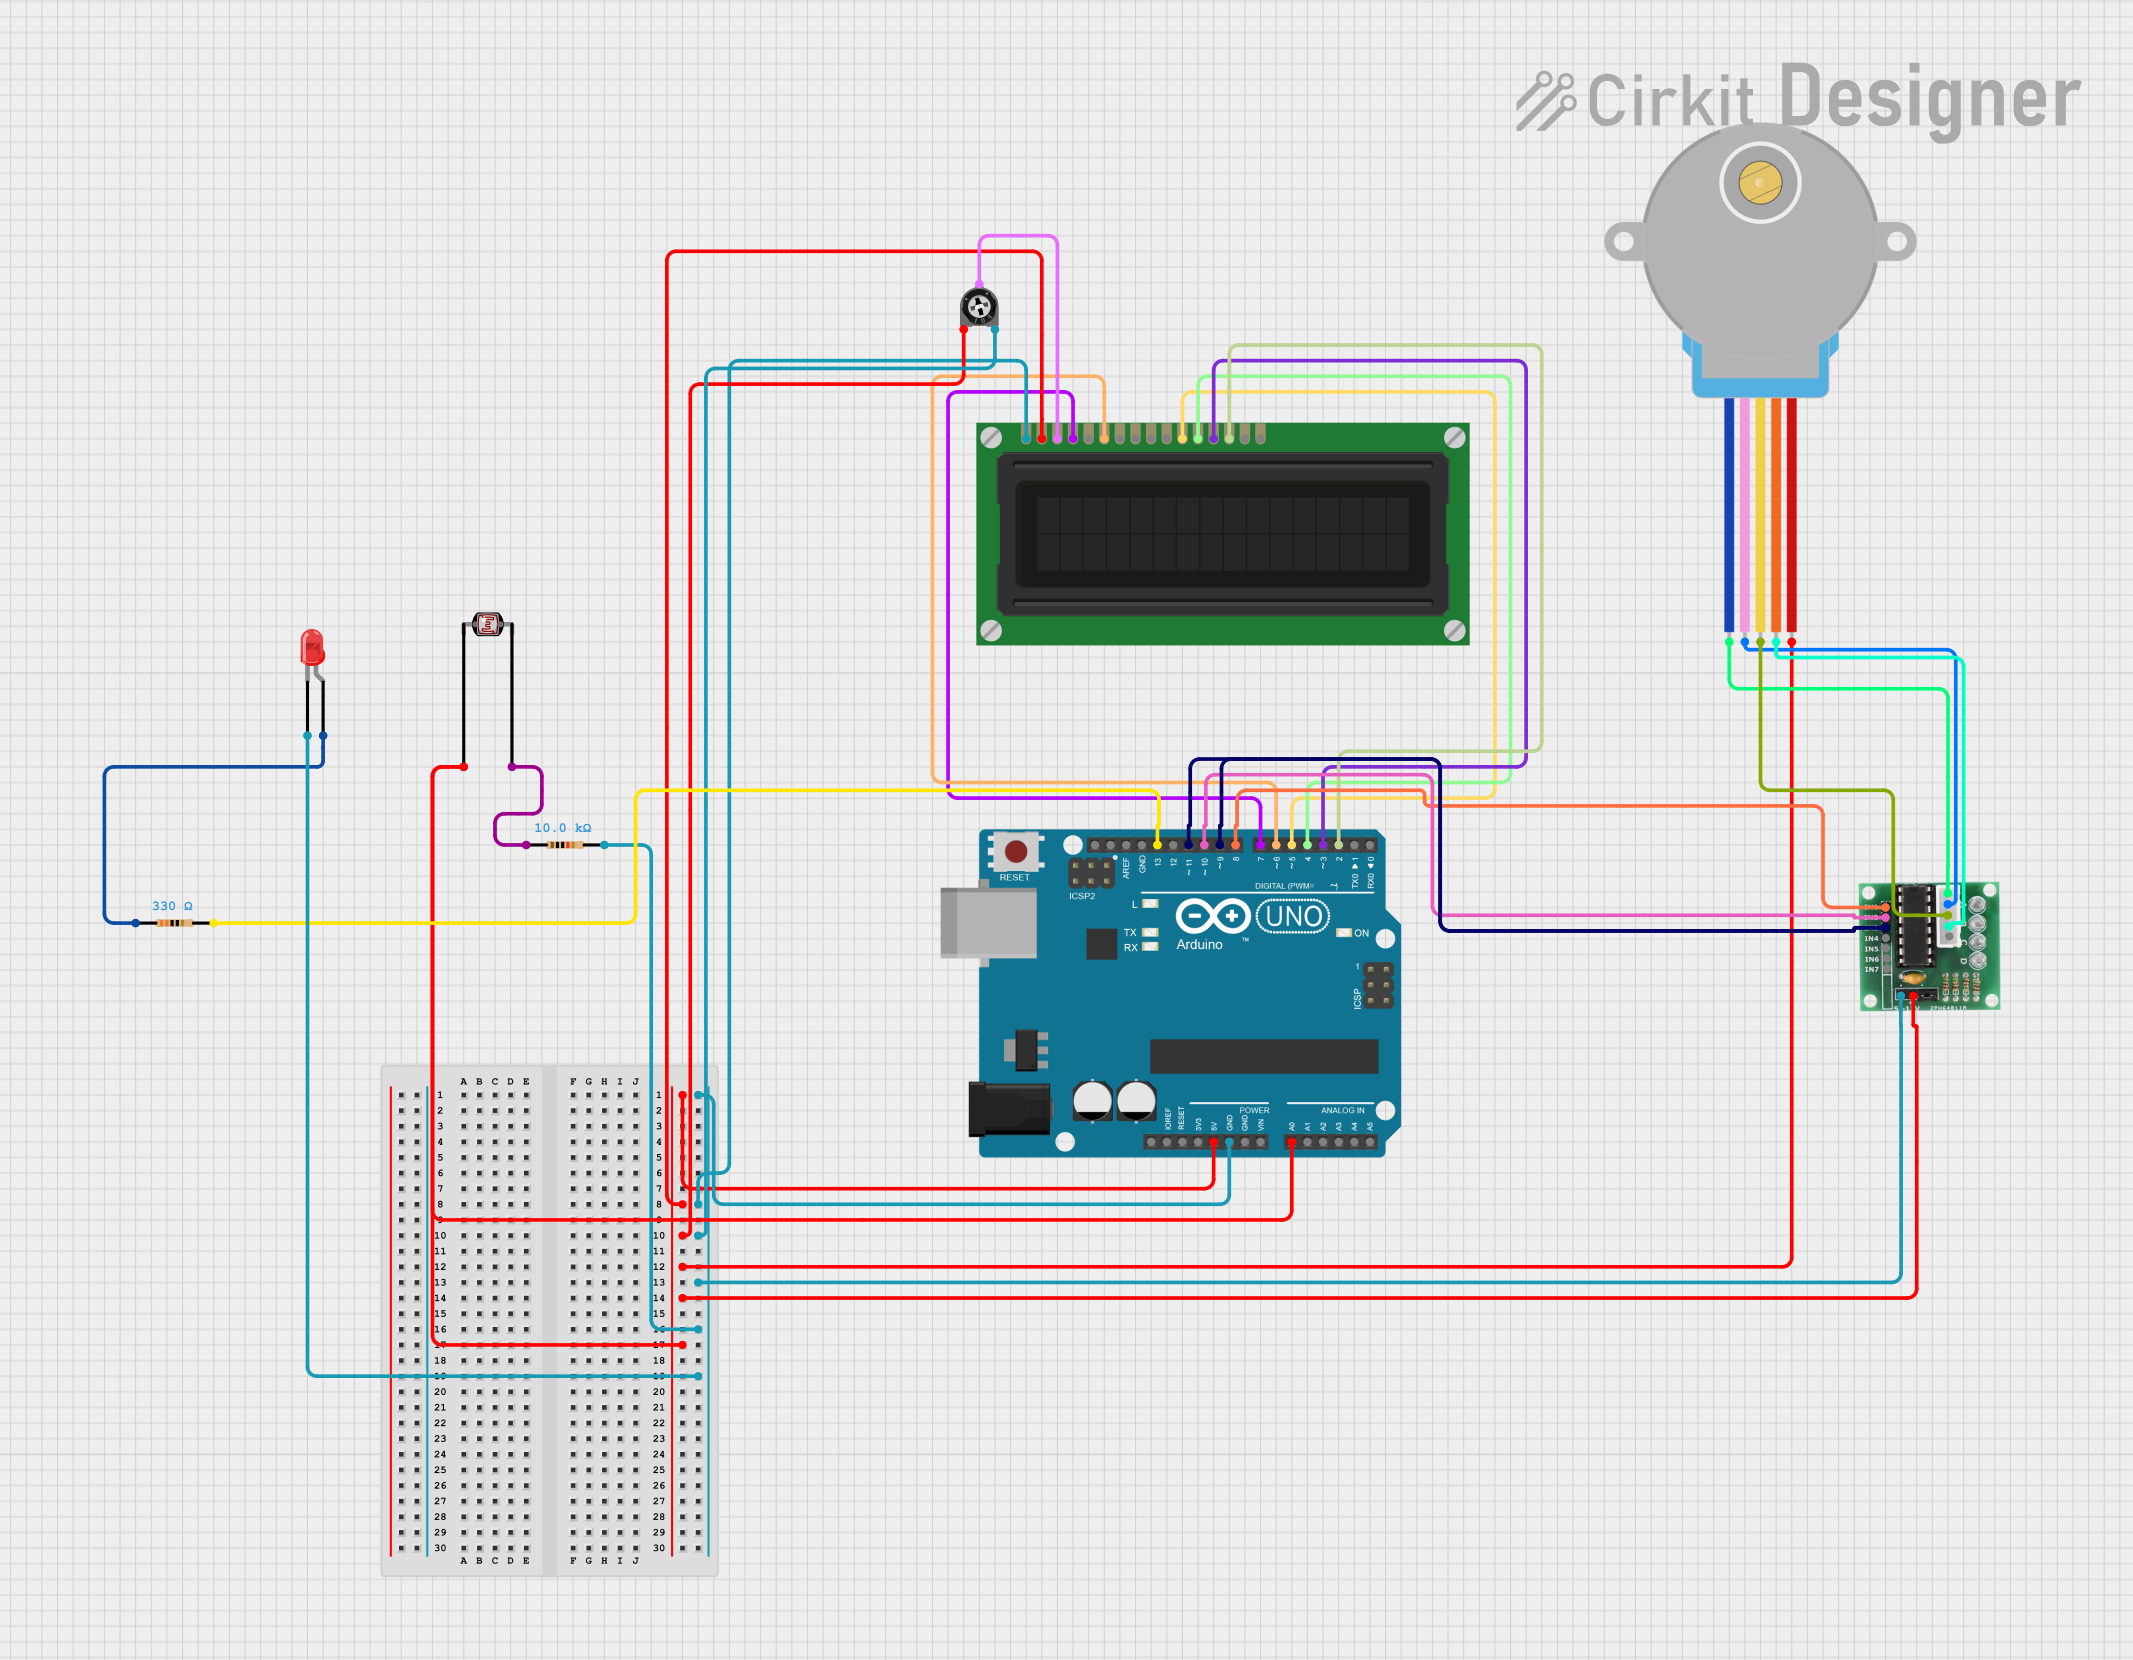Image resolution: width=2133 pixels, height=1660 pixels.
Task: Click the Arduino ATmega microcontroller chip
Action: point(1263,1056)
